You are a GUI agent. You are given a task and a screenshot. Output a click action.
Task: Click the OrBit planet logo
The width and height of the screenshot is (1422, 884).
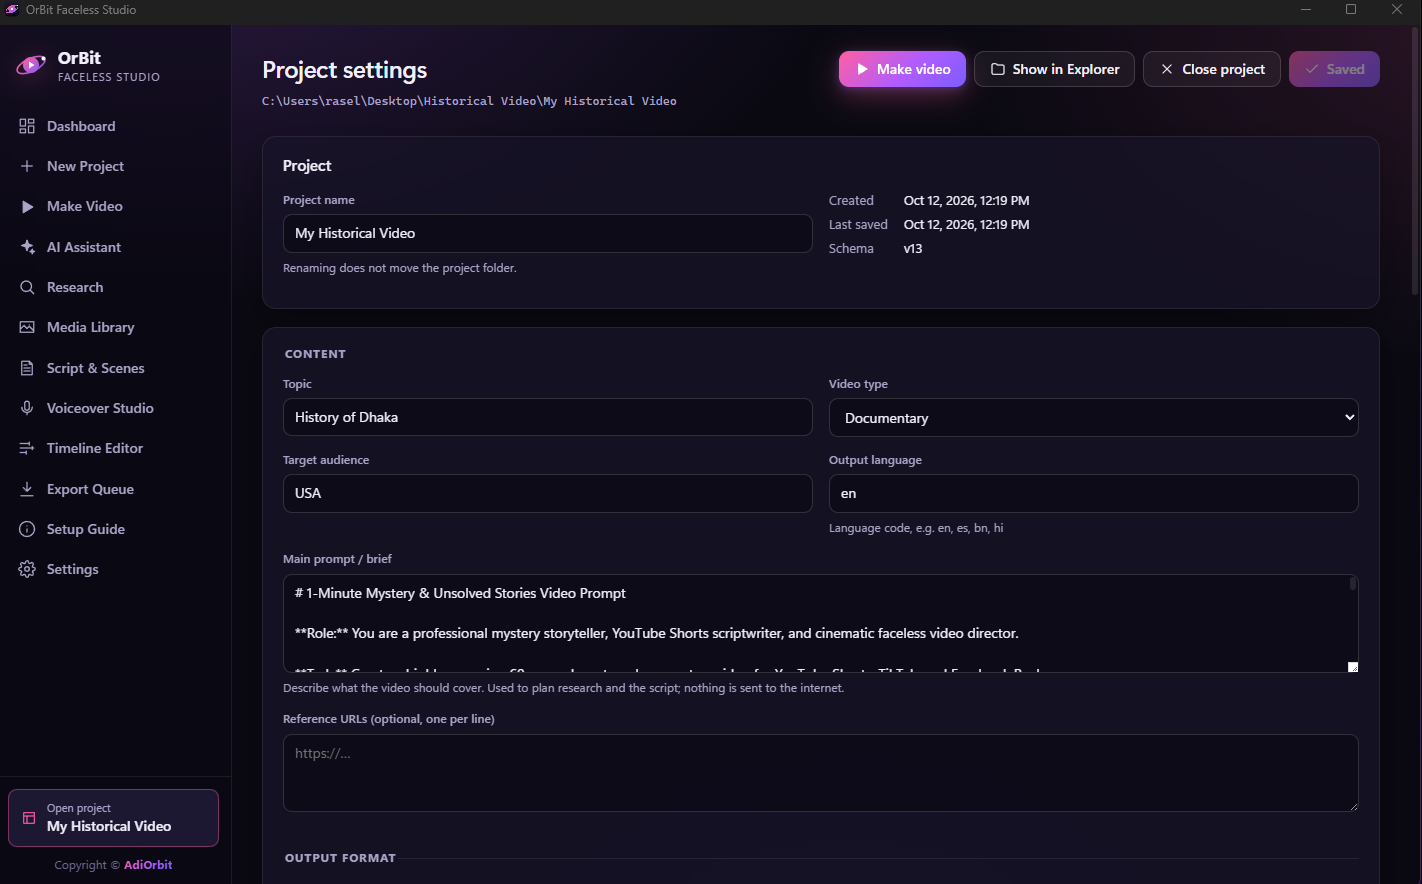point(31,66)
